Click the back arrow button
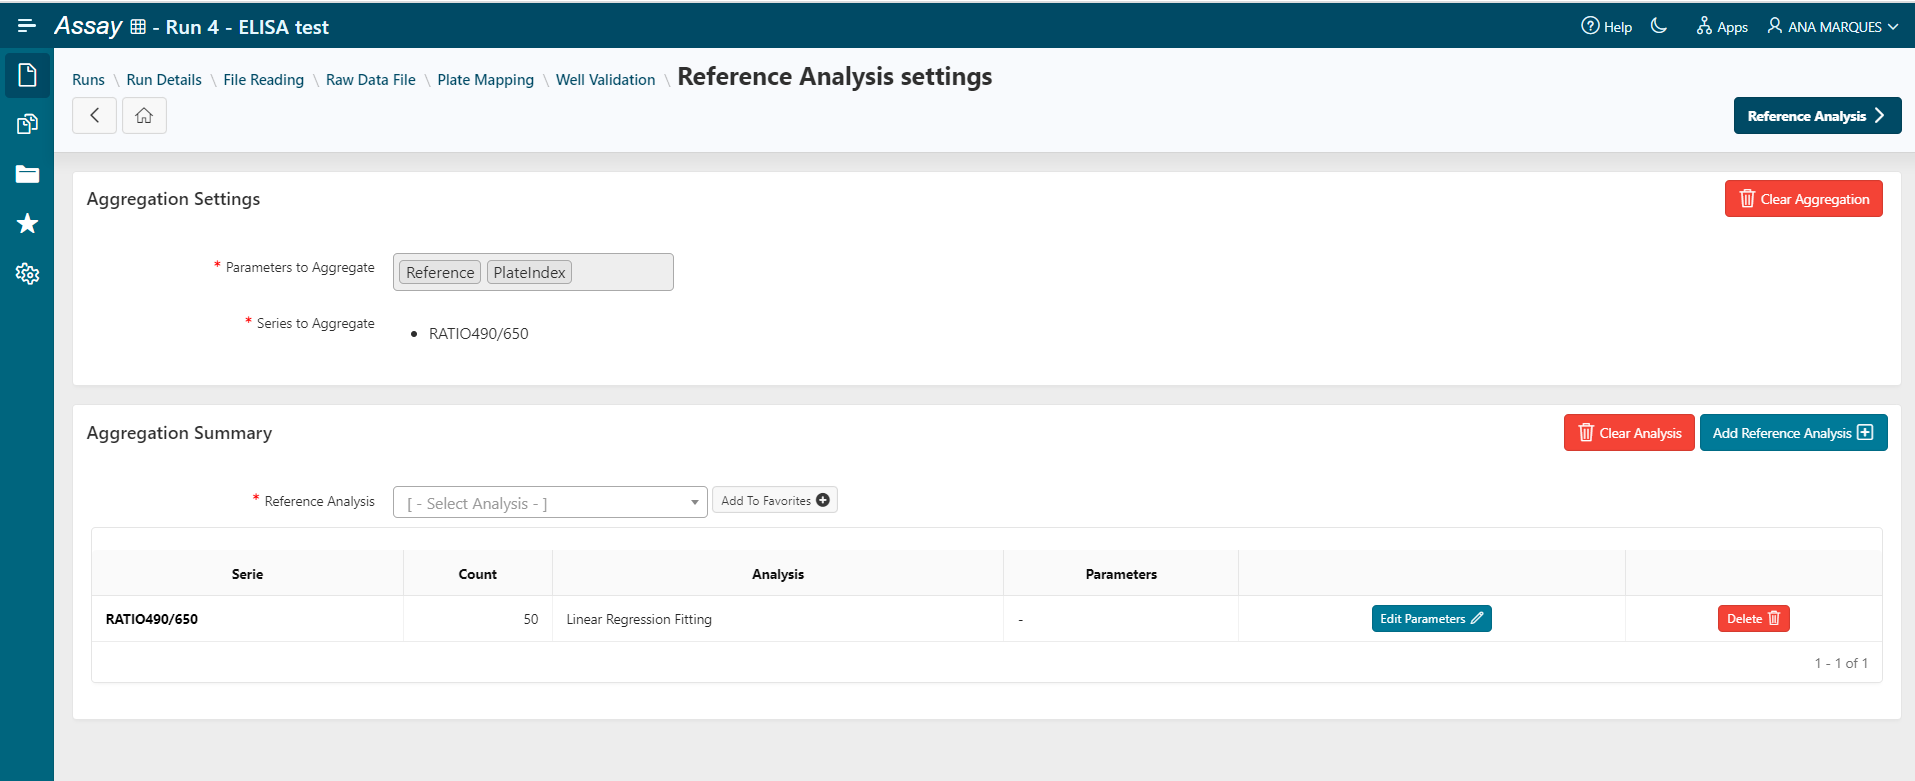Screen dimensions: 1915x781 coord(94,115)
